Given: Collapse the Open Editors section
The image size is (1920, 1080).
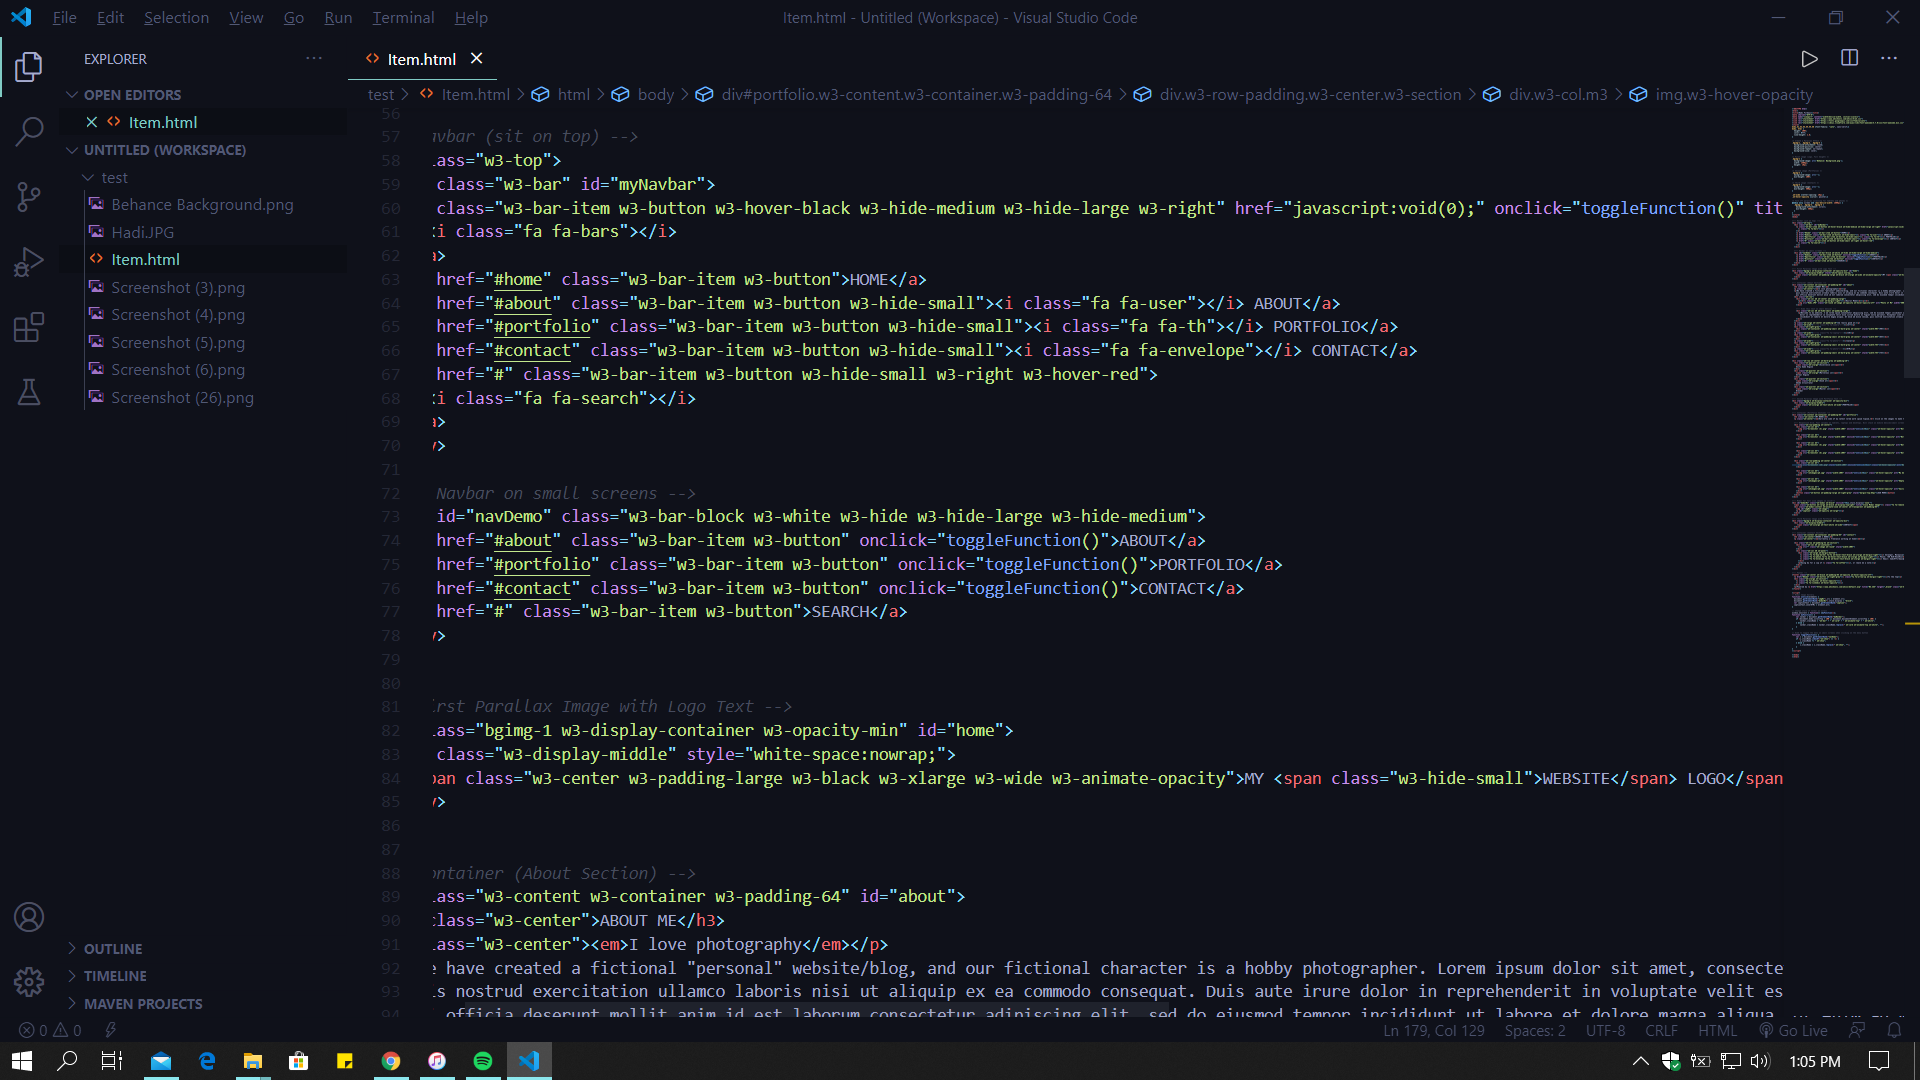Looking at the screenshot, I should point(132,95).
